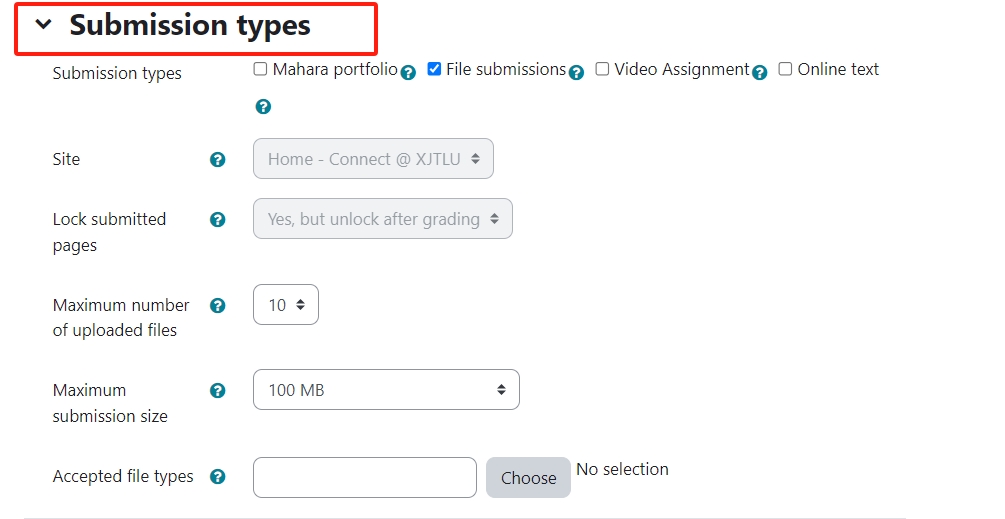Open the Lock submitted pages dropdown
Viewport: 1005px width, 519px height.
[x=383, y=218]
